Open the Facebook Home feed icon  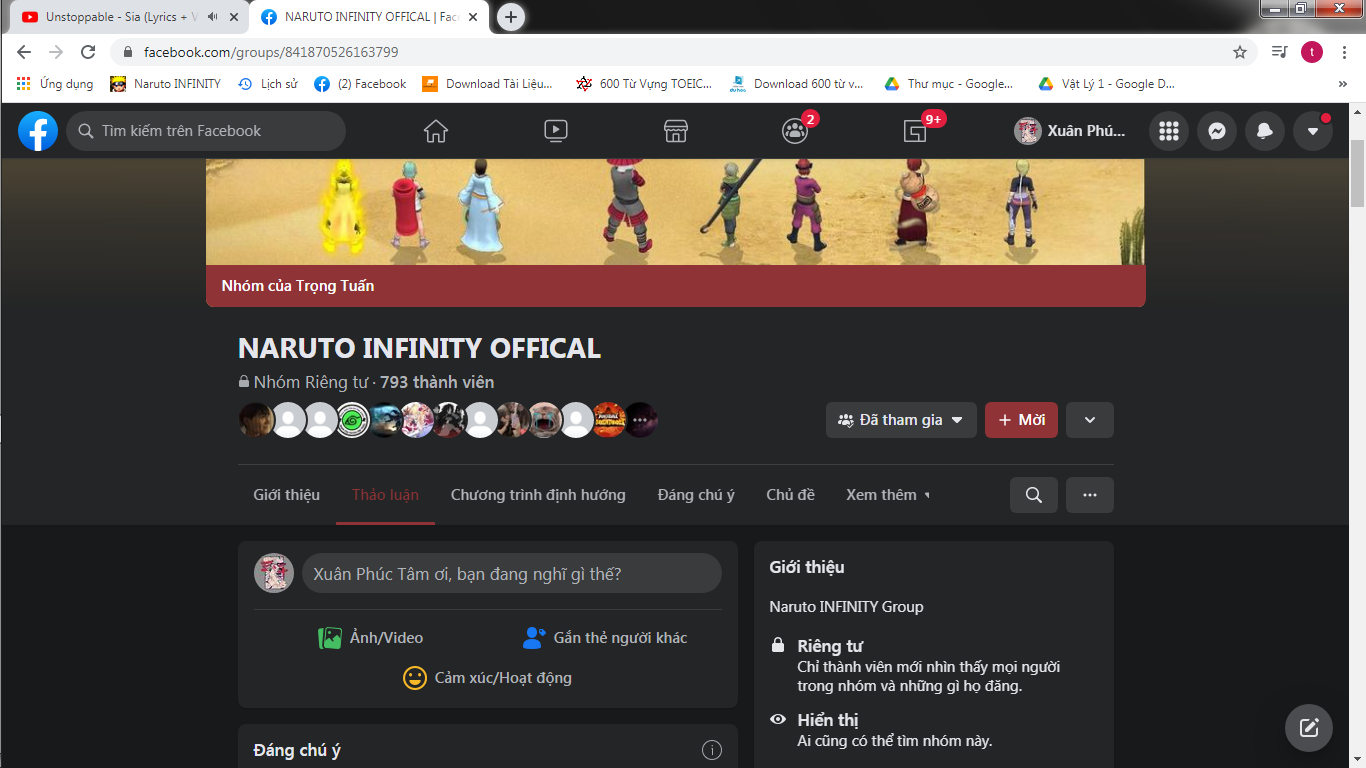click(436, 131)
